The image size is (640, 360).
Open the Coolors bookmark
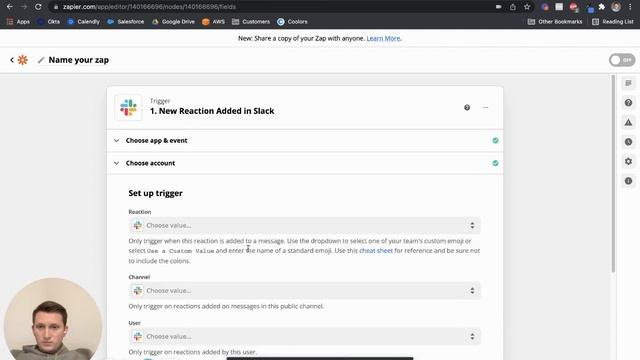click(x=292, y=22)
